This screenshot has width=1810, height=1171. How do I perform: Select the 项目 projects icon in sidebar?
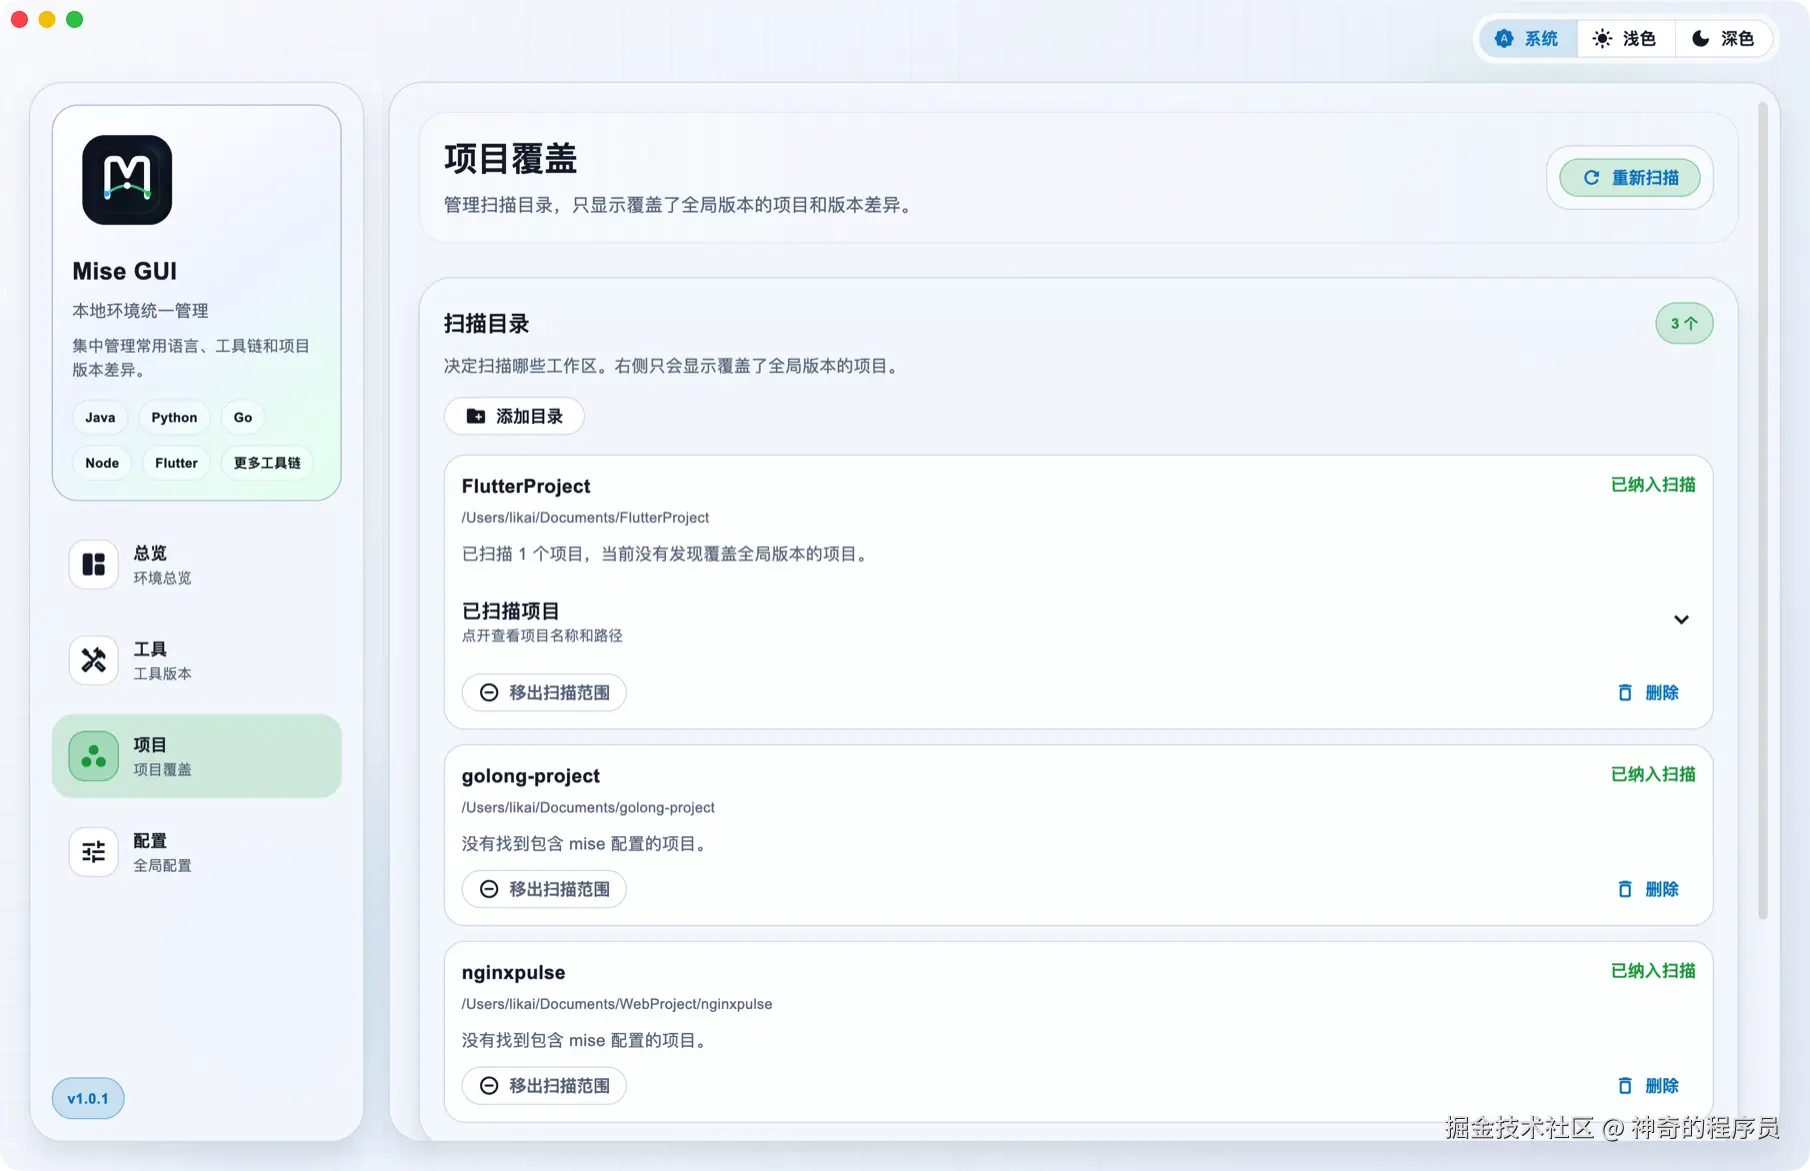click(x=94, y=756)
